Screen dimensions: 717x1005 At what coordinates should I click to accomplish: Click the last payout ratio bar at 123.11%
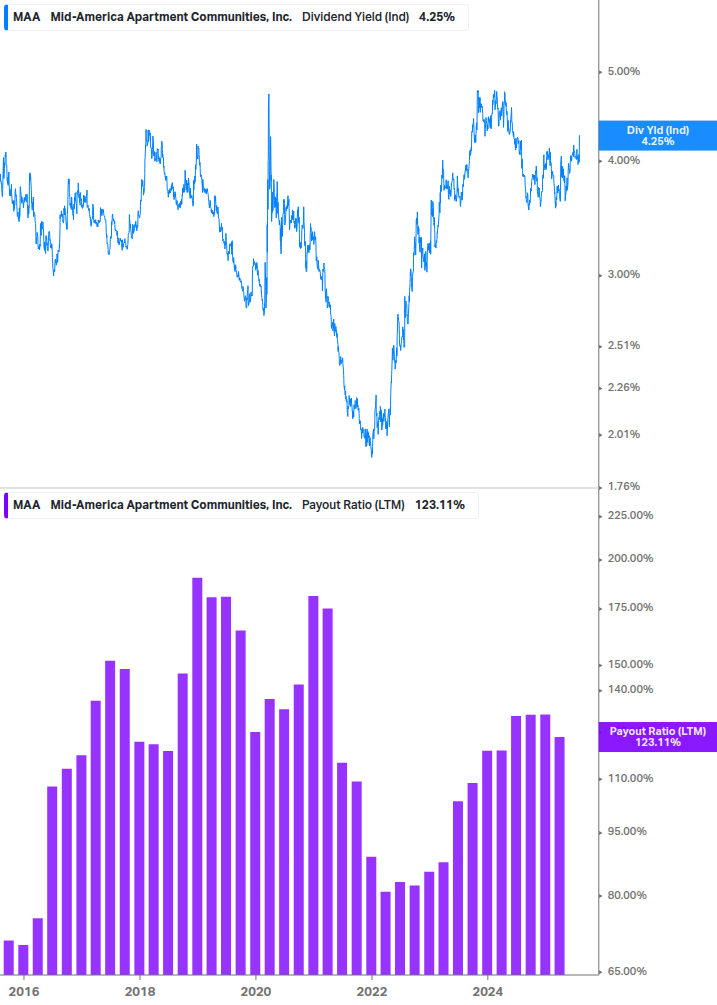(559, 856)
